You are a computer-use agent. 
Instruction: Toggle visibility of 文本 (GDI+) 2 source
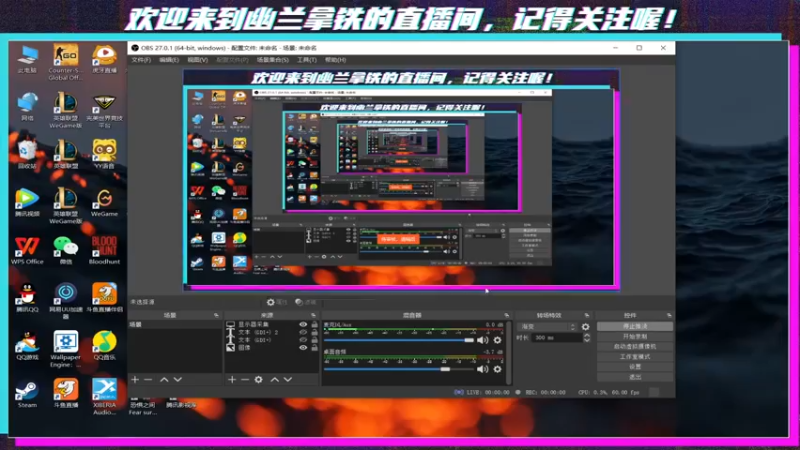point(303,332)
